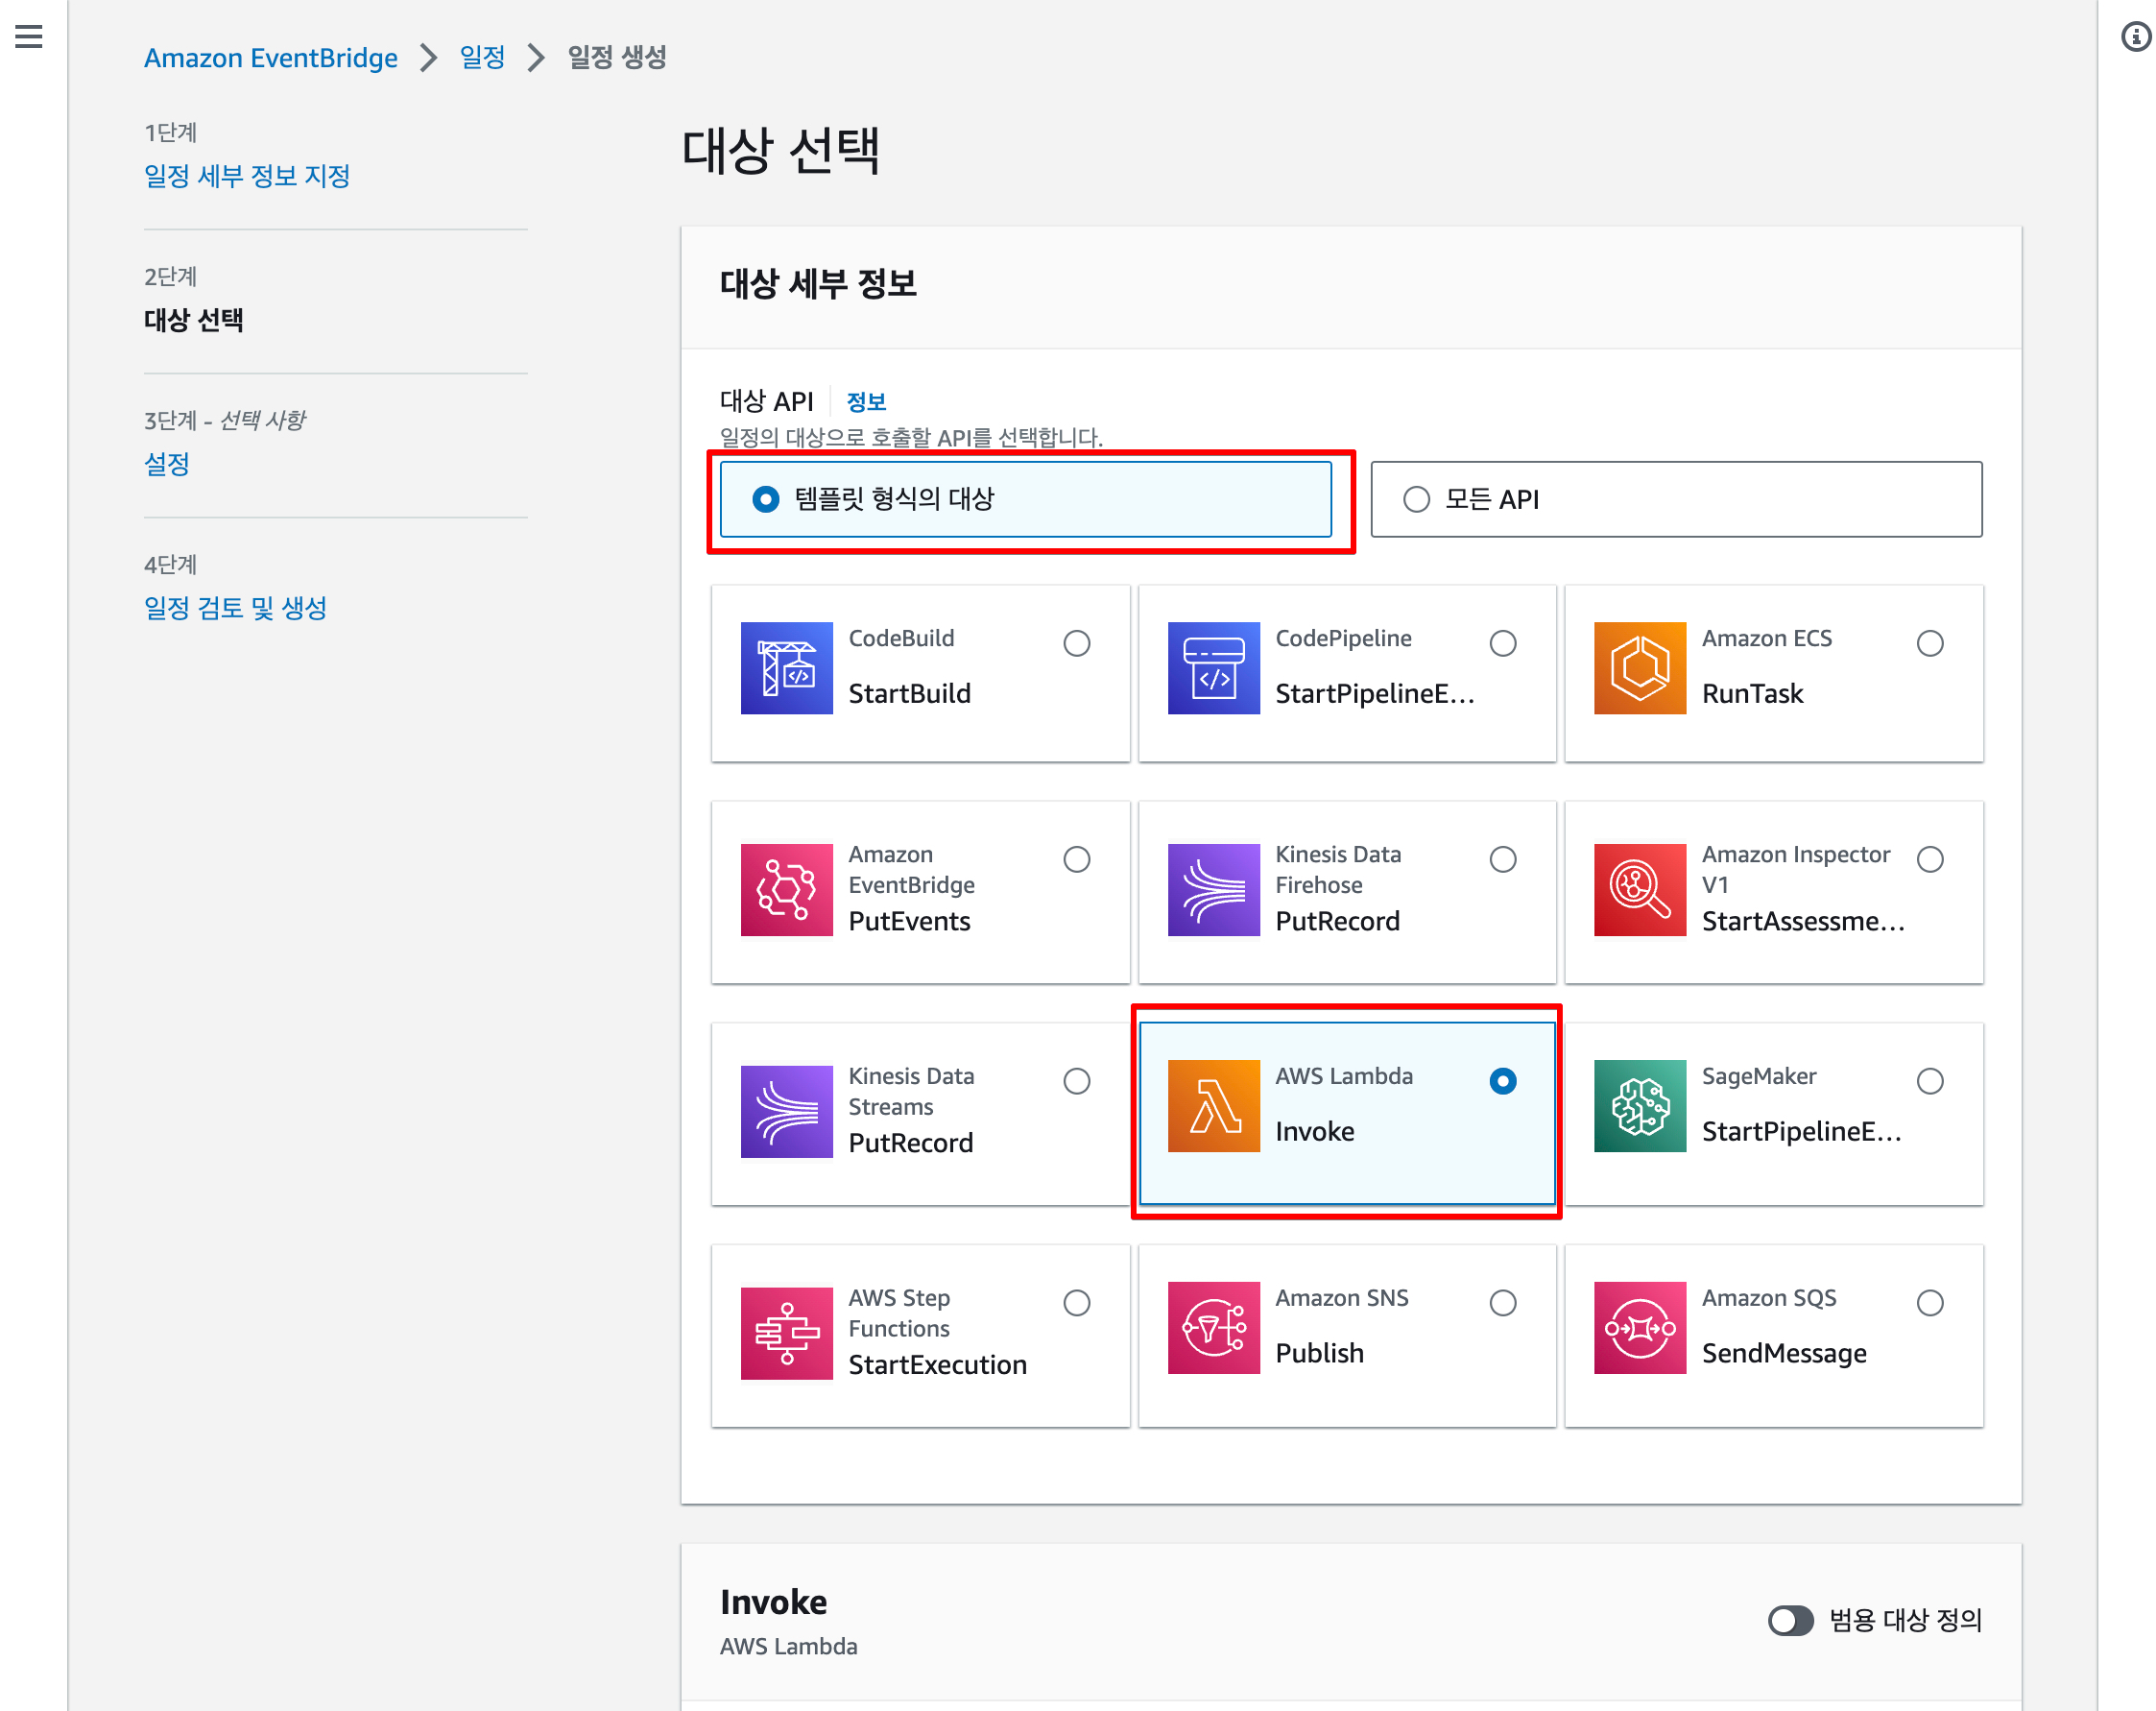
Task: Choose Amazon EventBridge PutEvents radio button
Action: [x=1076, y=859]
